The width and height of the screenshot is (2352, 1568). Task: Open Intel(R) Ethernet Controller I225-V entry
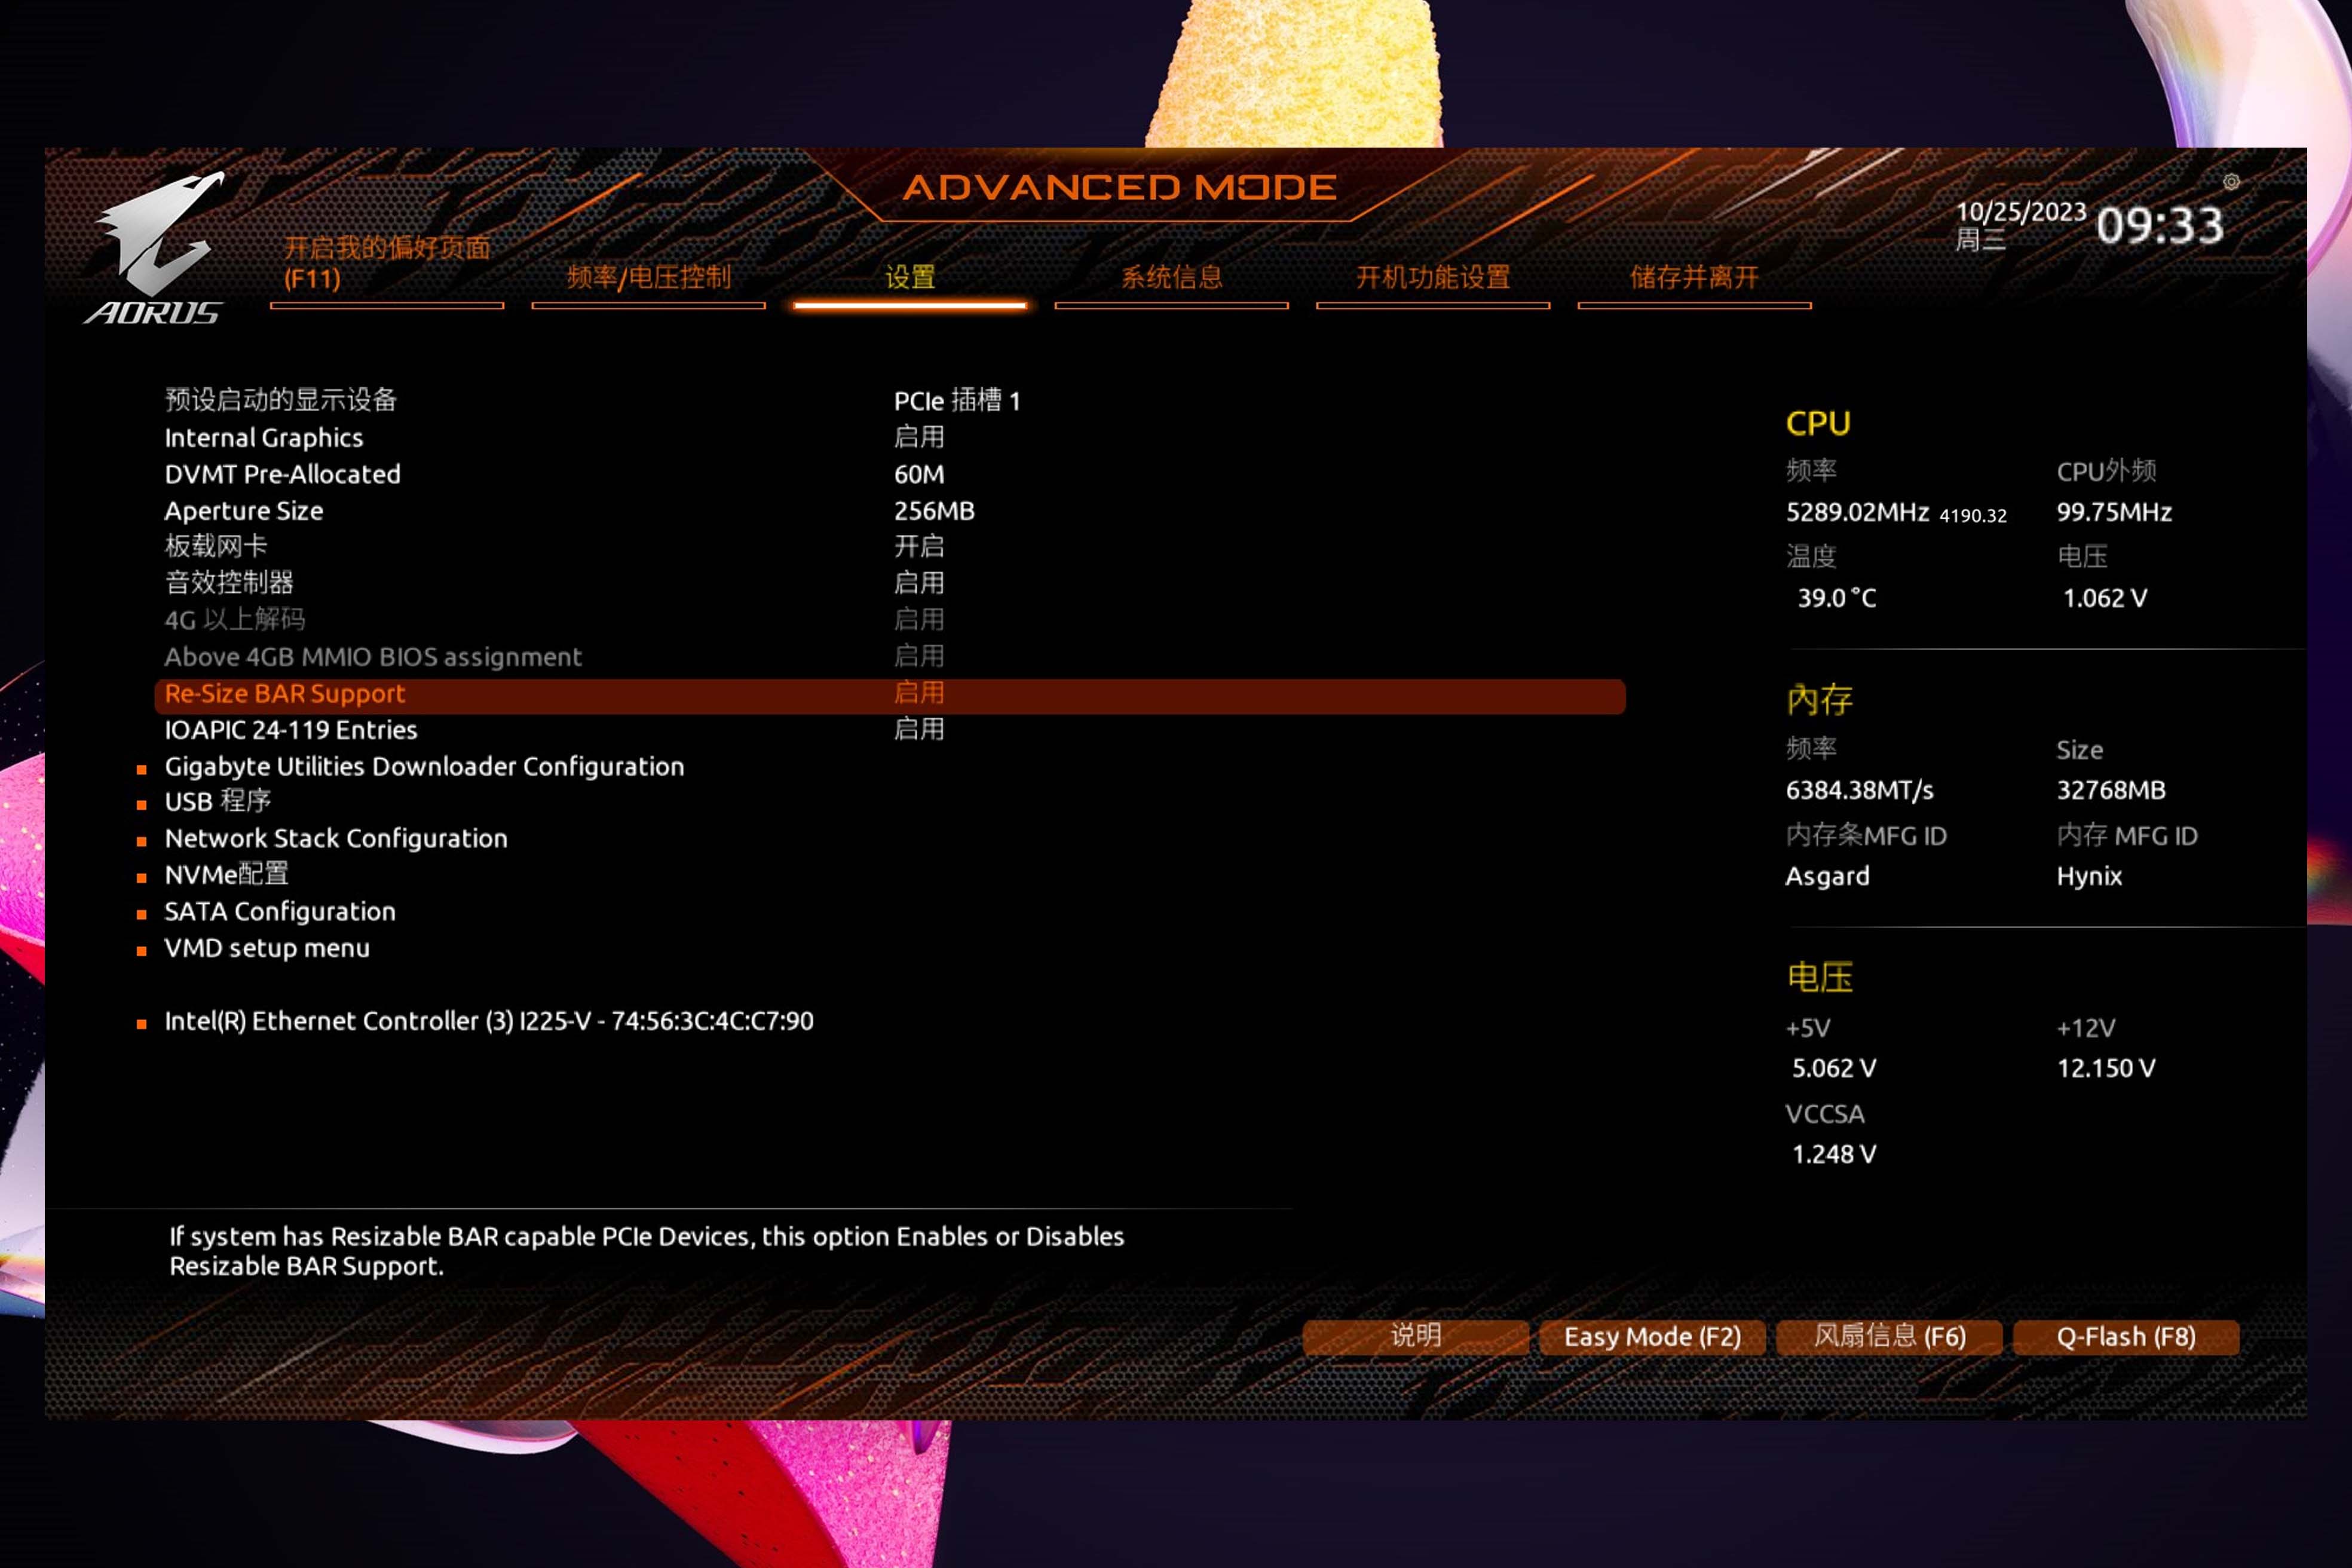(489, 1021)
